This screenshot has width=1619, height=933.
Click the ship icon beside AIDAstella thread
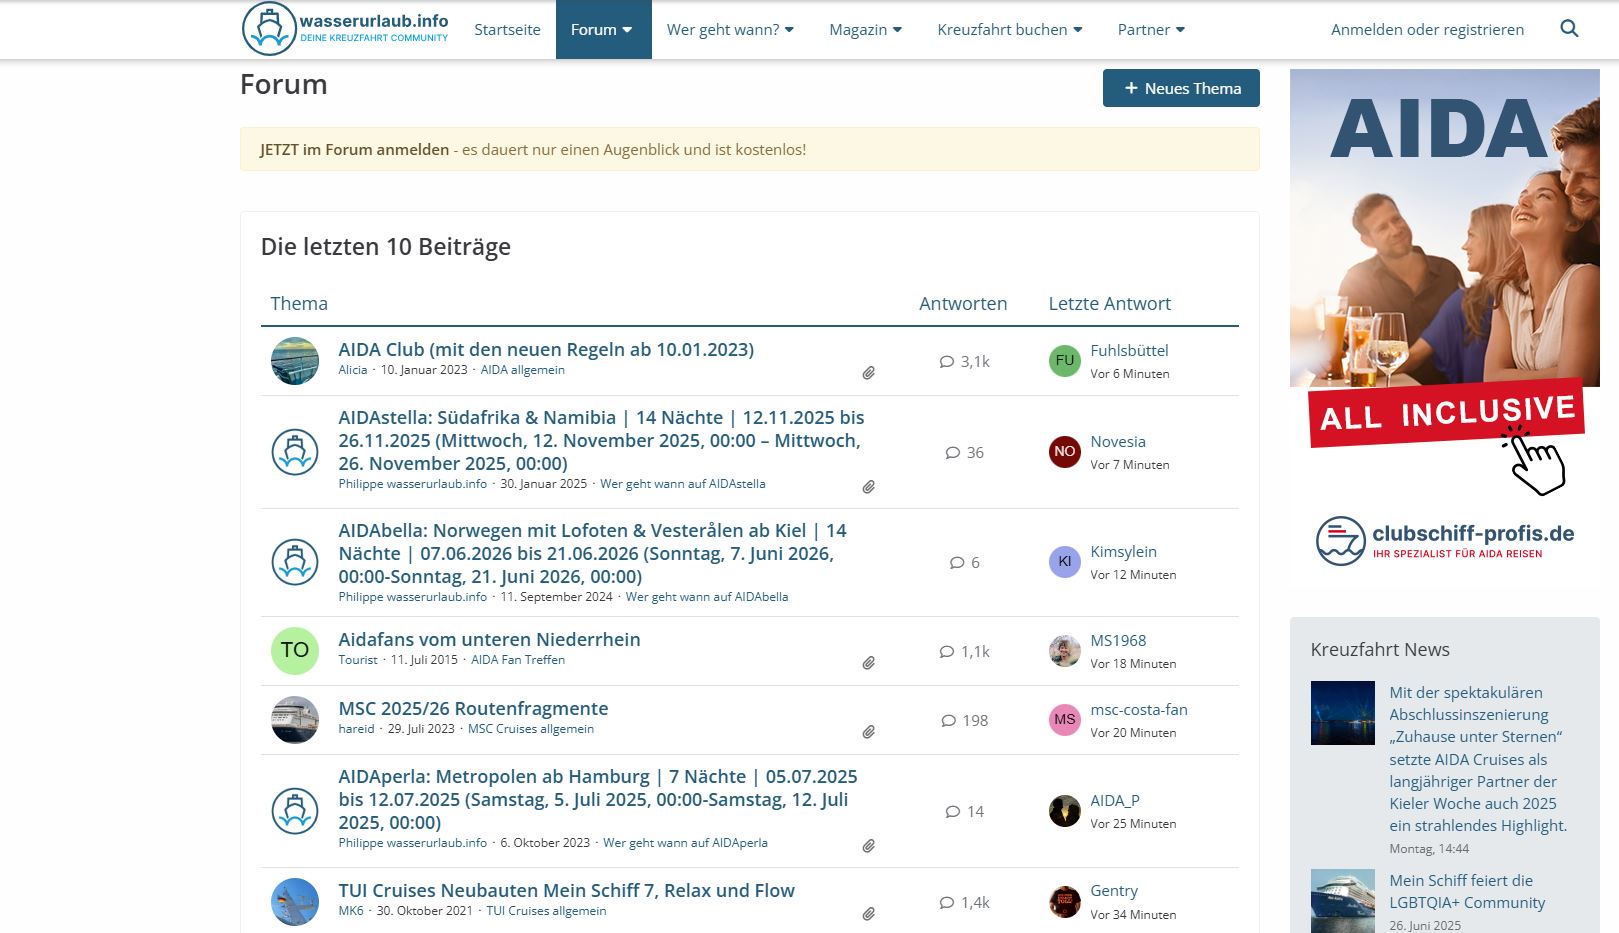pyautogui.click(x=294, y=452)
